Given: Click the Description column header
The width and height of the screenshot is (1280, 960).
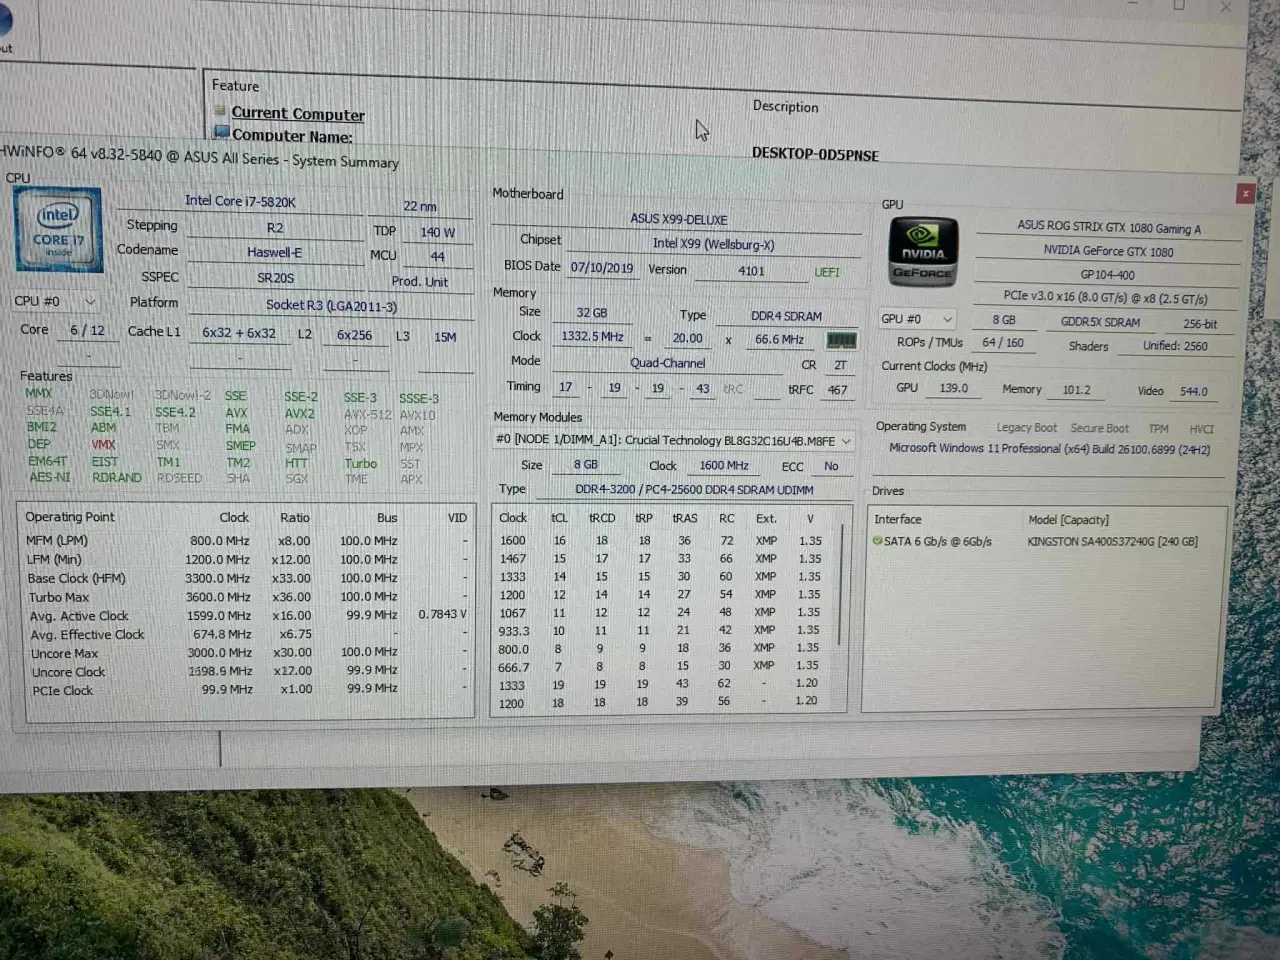Looking at the screenshot, I should coord(785,106).
